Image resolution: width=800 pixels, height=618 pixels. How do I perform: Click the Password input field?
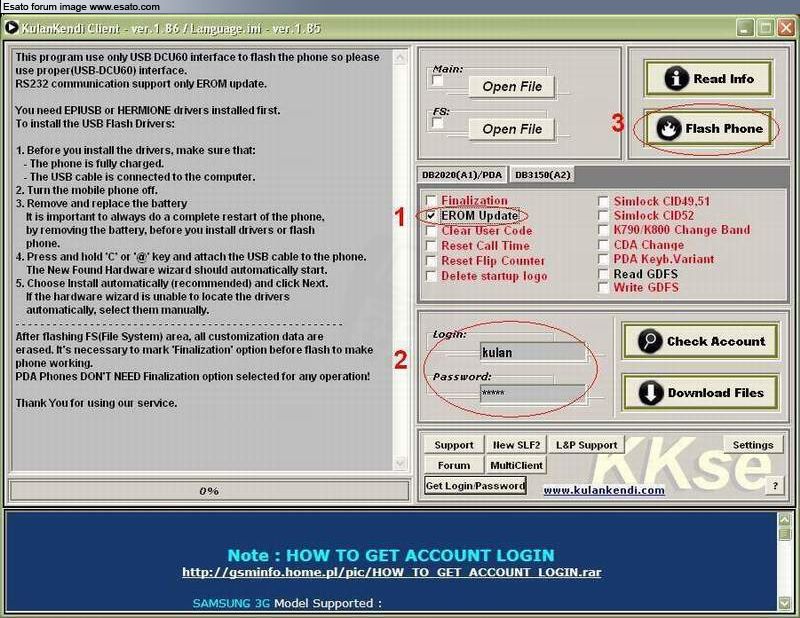(532, 393)
